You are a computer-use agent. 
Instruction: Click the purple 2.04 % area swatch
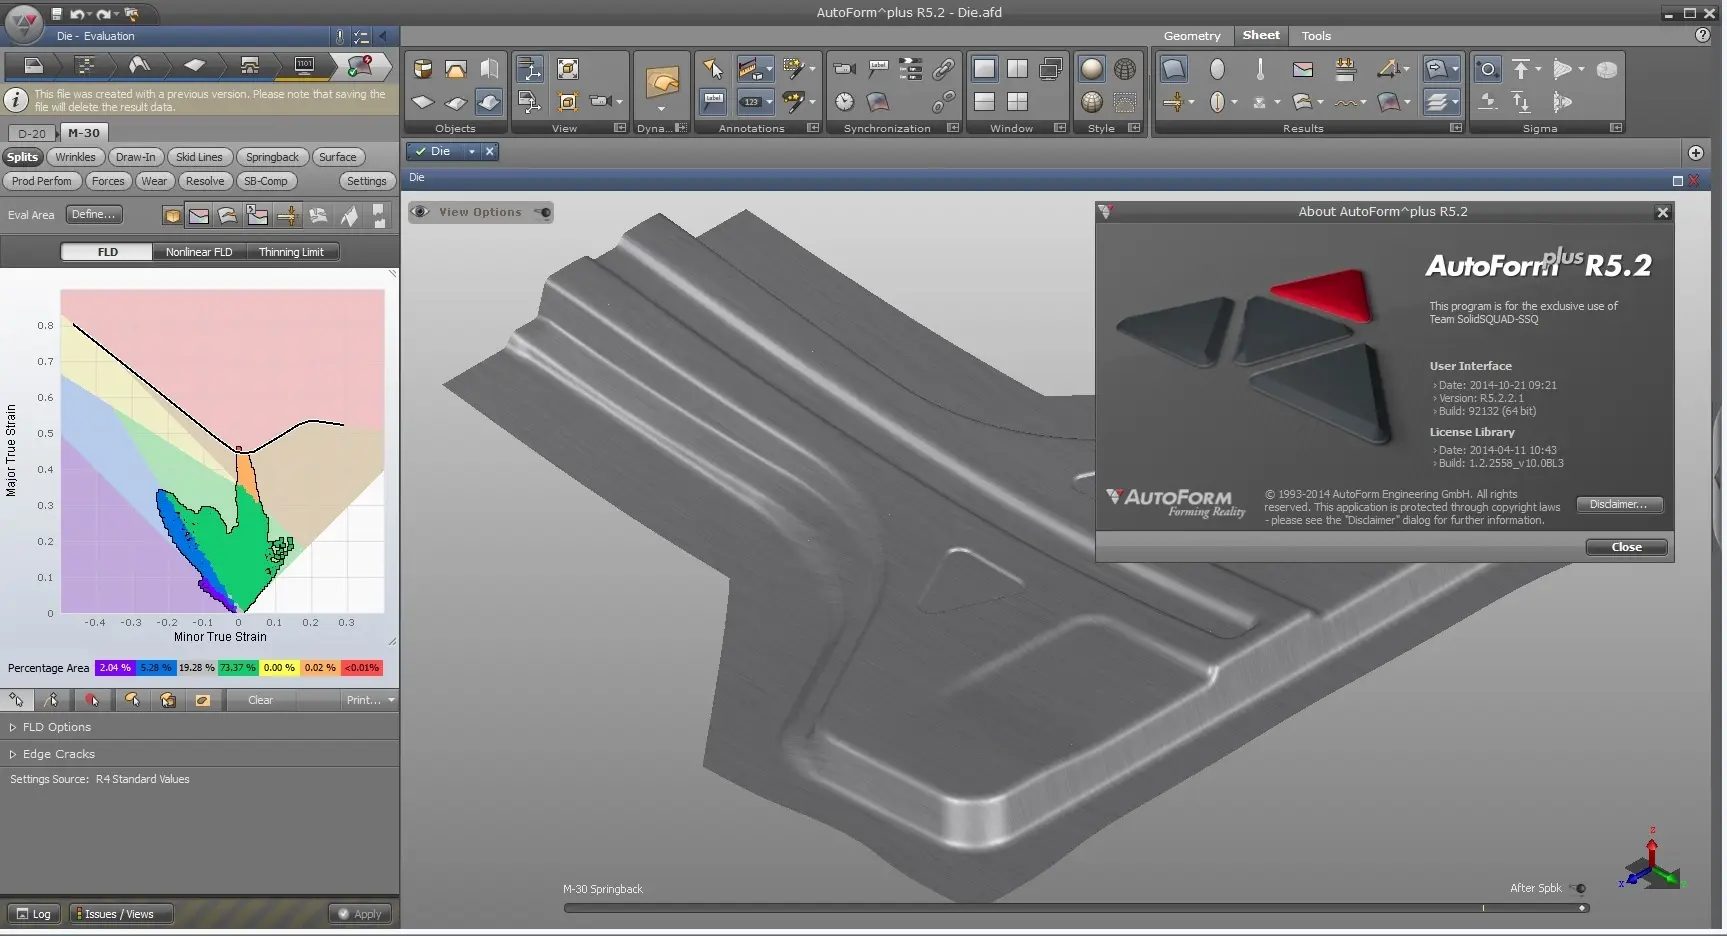pyautogui.click(x=115, y=668)
